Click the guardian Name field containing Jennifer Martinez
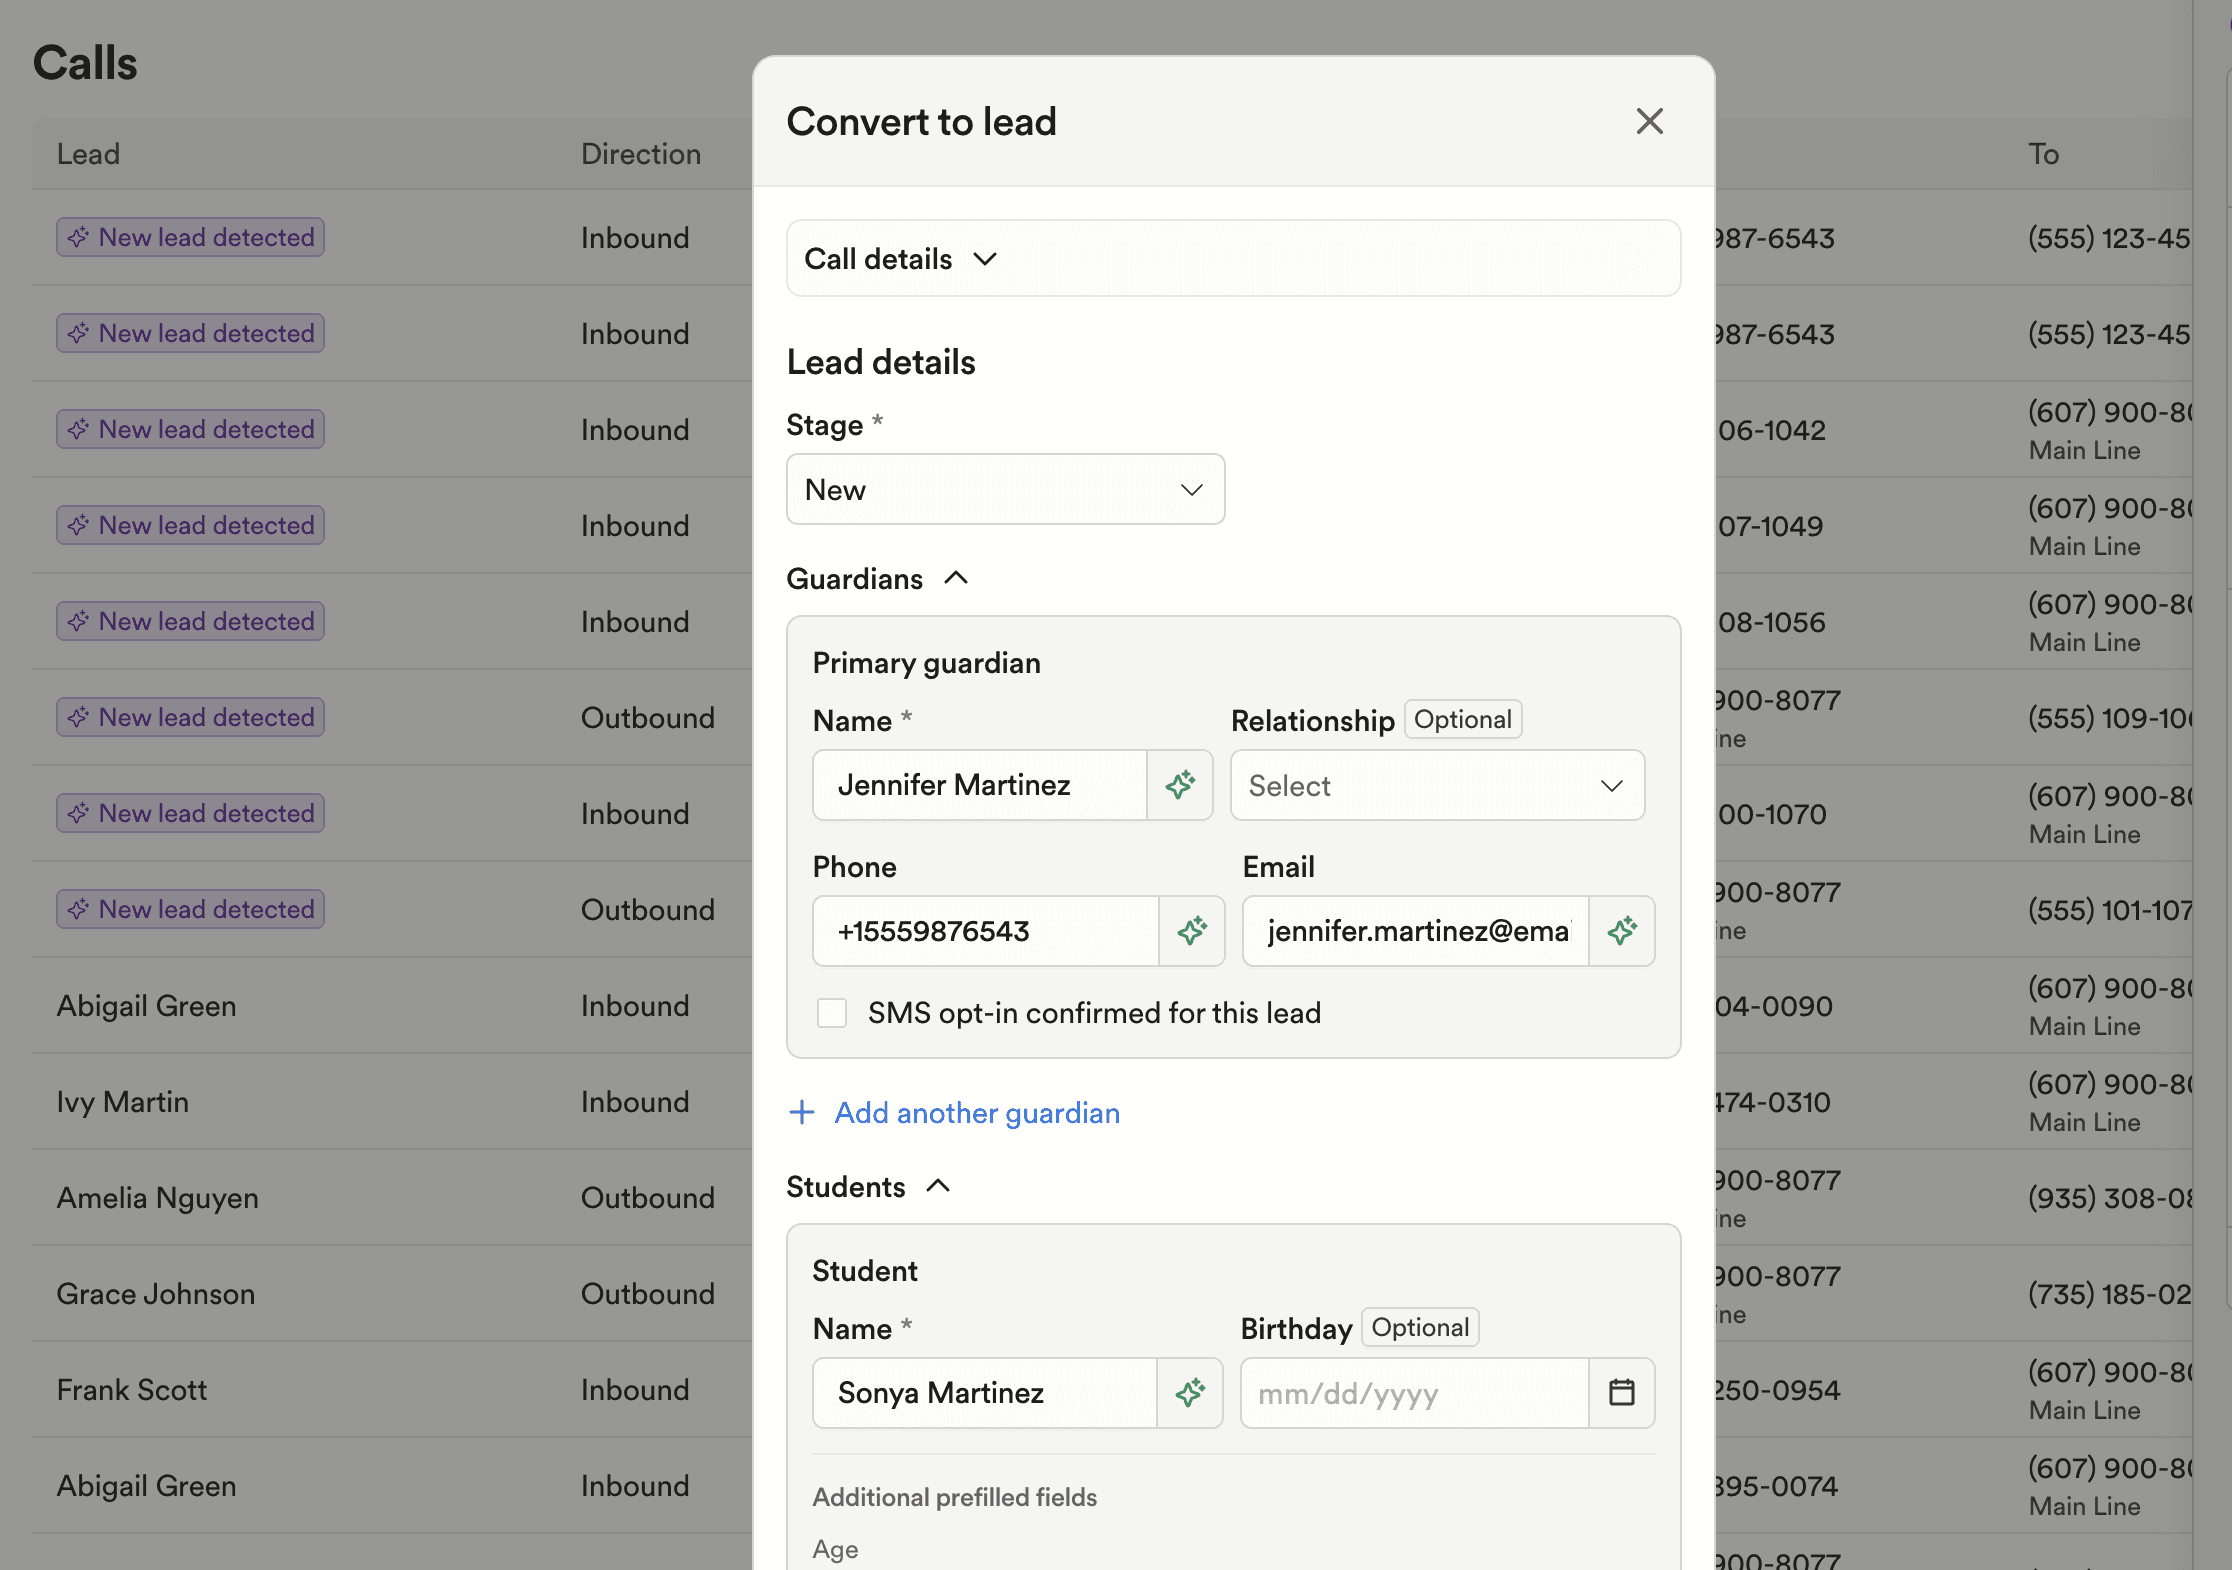 pyautogui.click(x=979, y=785)
